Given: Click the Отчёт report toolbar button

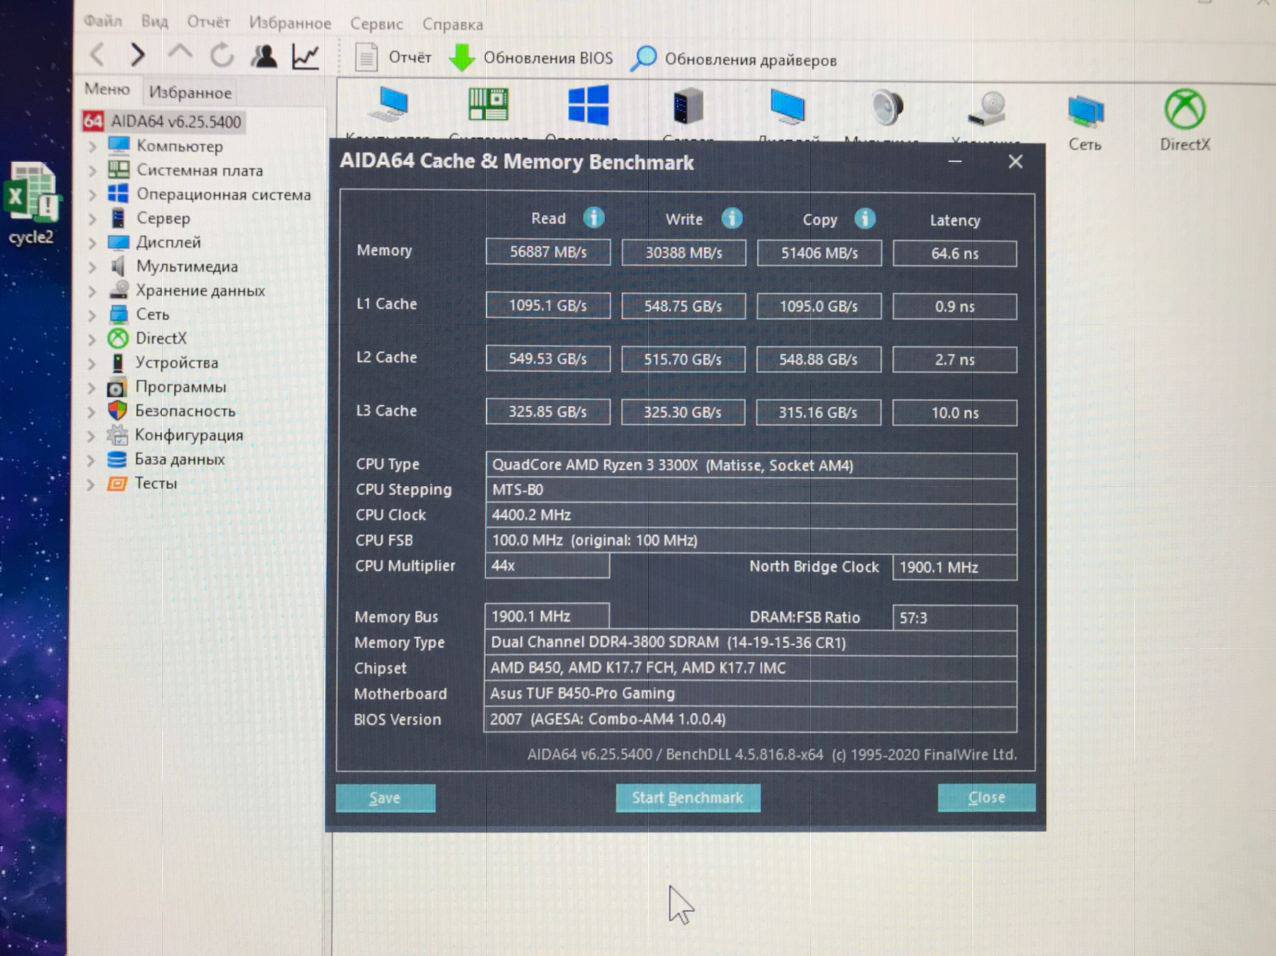Looking at the screenshot, I should pyautogui.click(x=394, y=57).
